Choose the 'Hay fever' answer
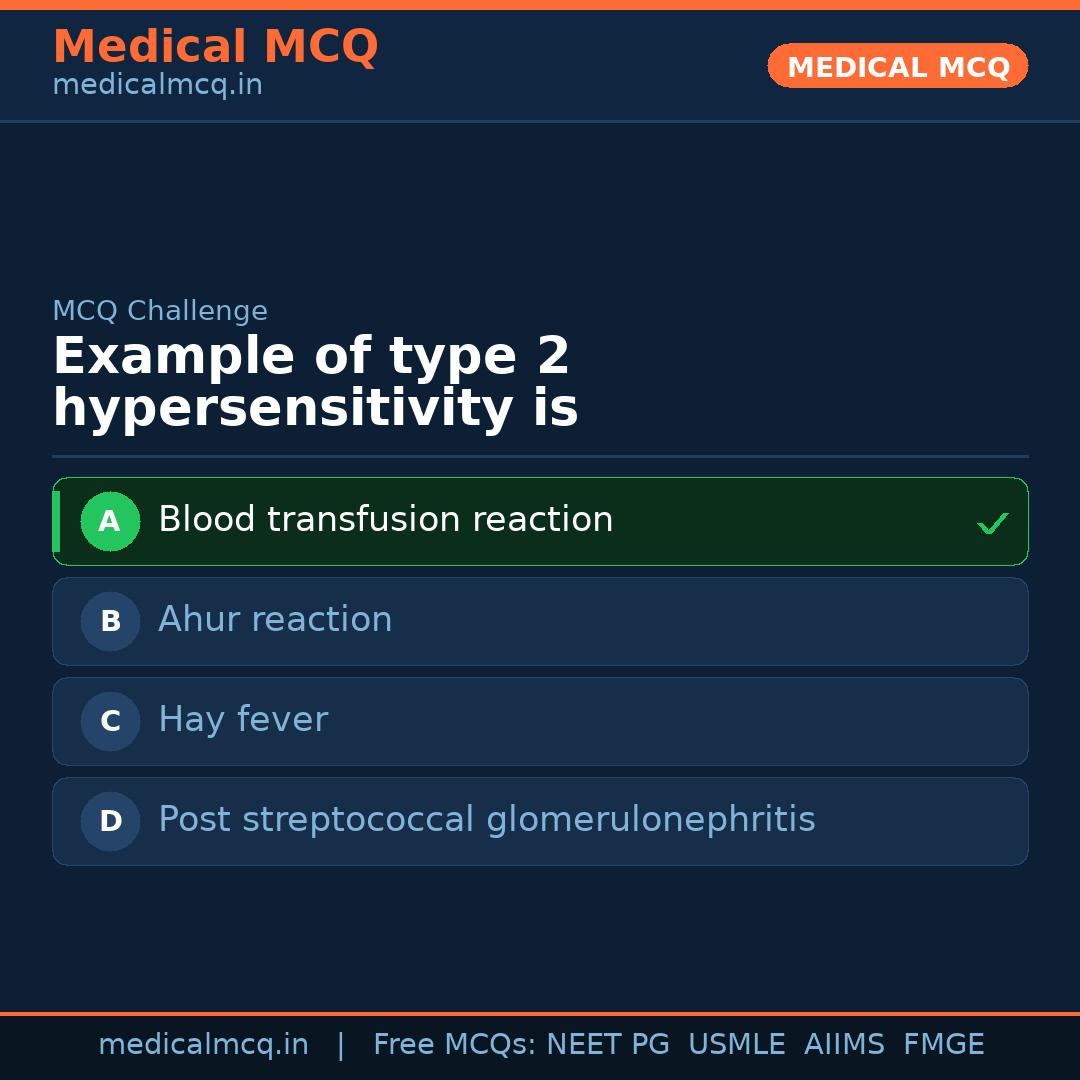1080x1080 pixels. (243, 720)
